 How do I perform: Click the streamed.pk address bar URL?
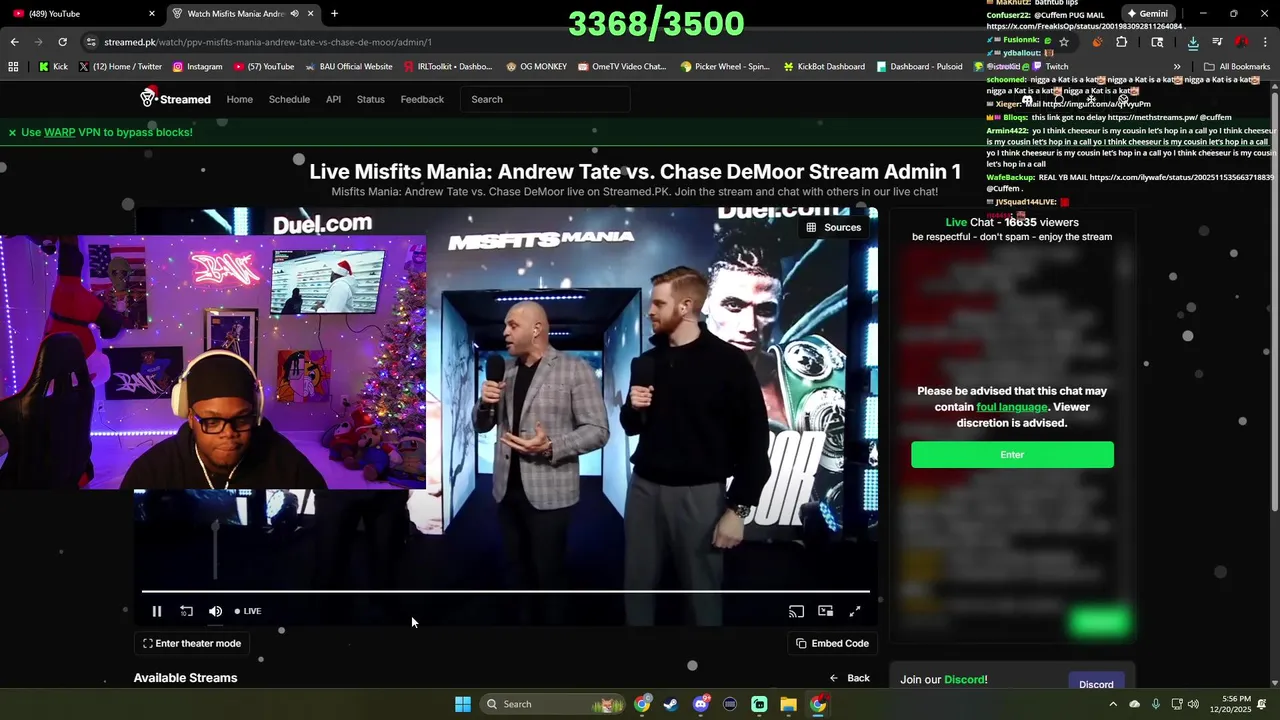268,42
